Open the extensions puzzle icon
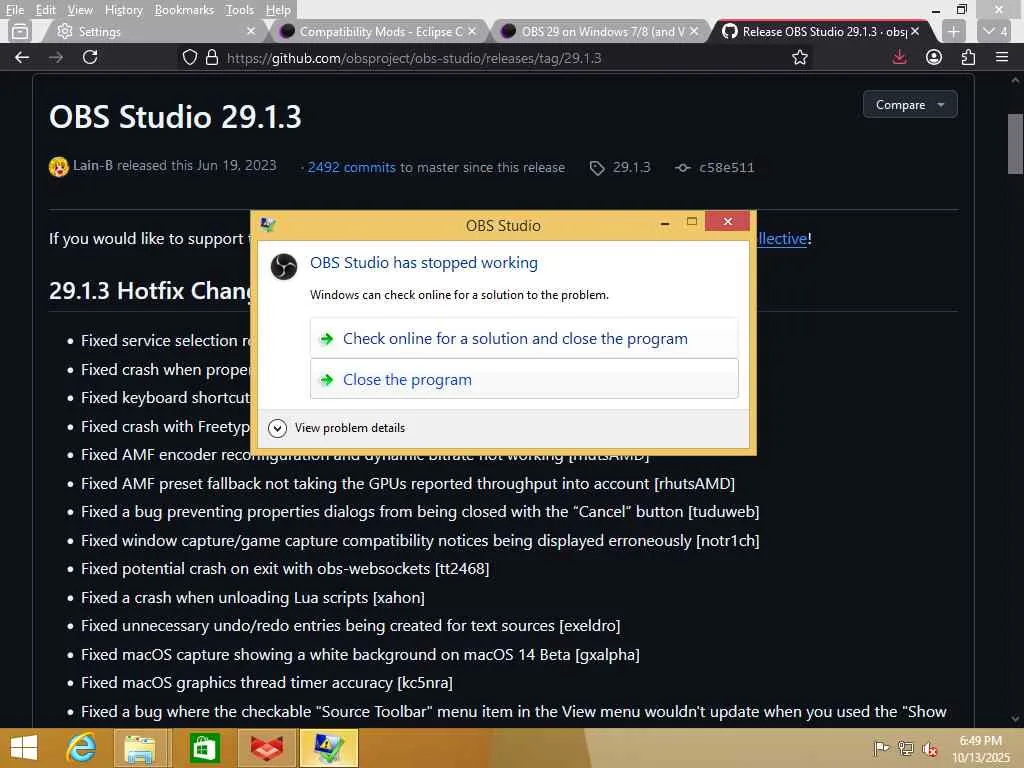Image resolution: width=1024 pixels, height=768 pixels. (968, 57)
